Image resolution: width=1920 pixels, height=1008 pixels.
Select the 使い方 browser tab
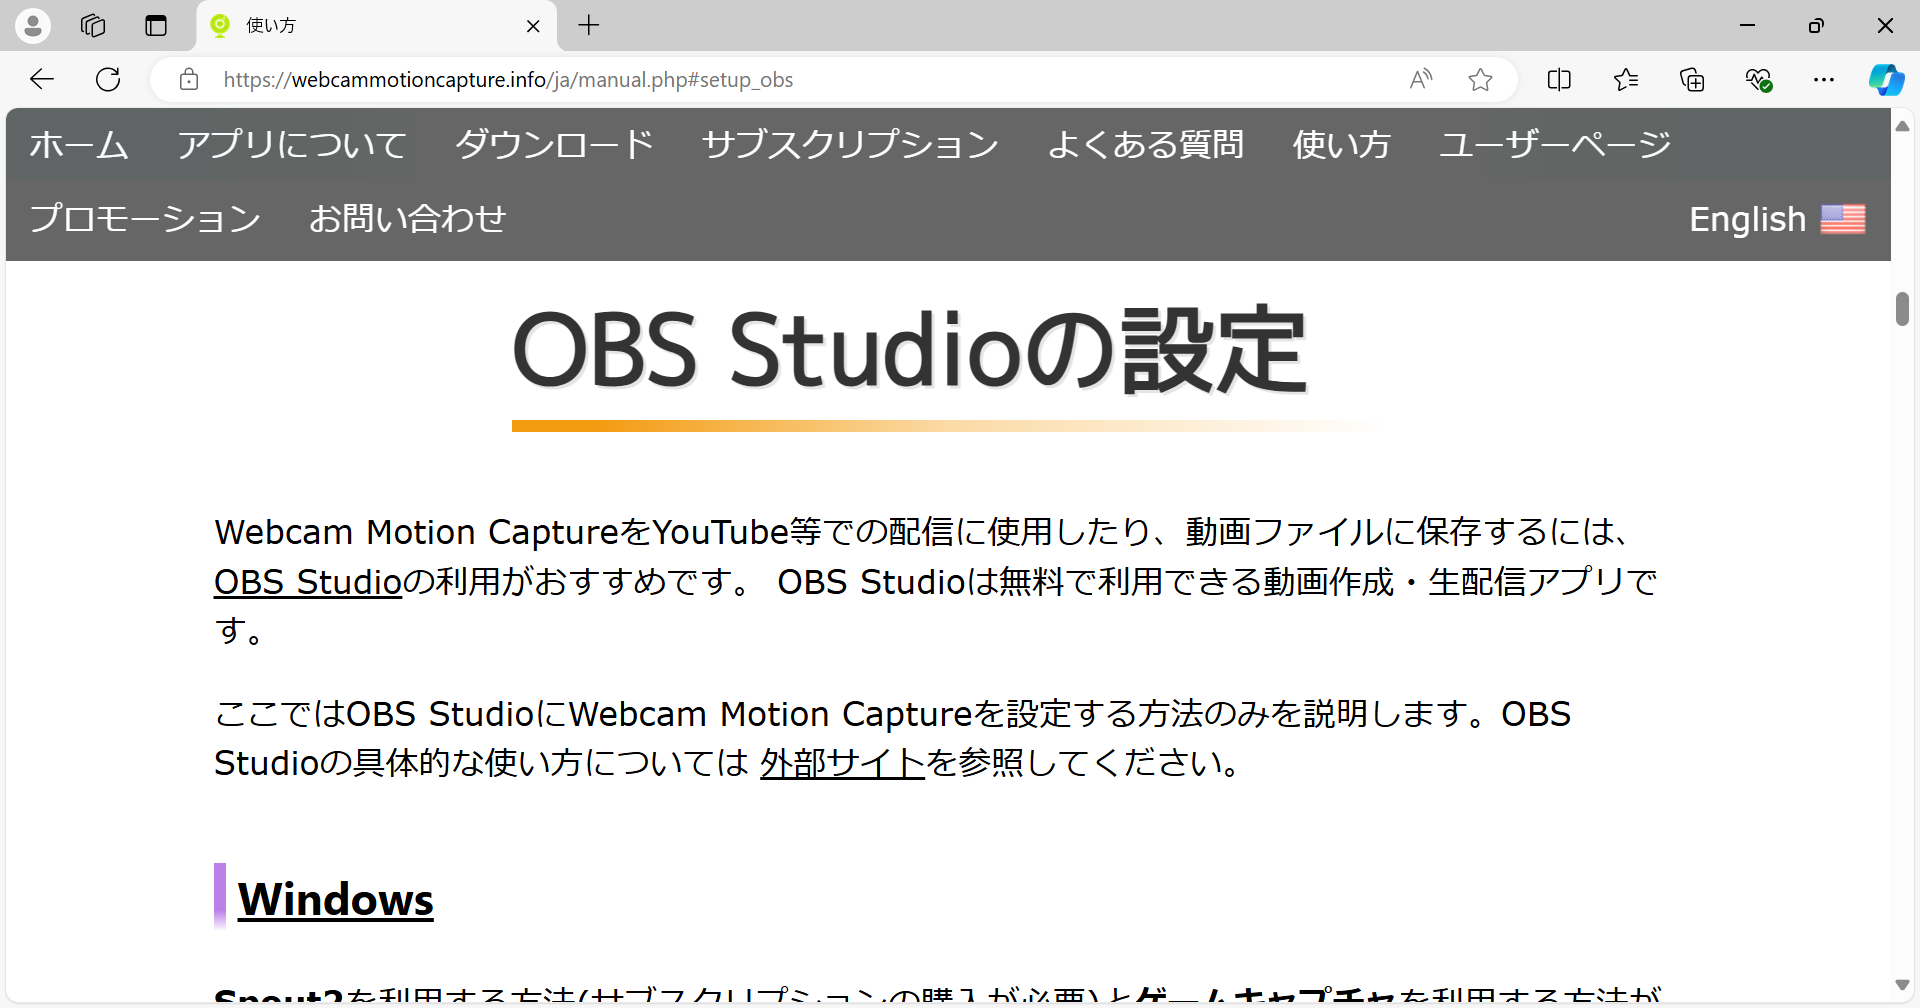pos(376,26)
